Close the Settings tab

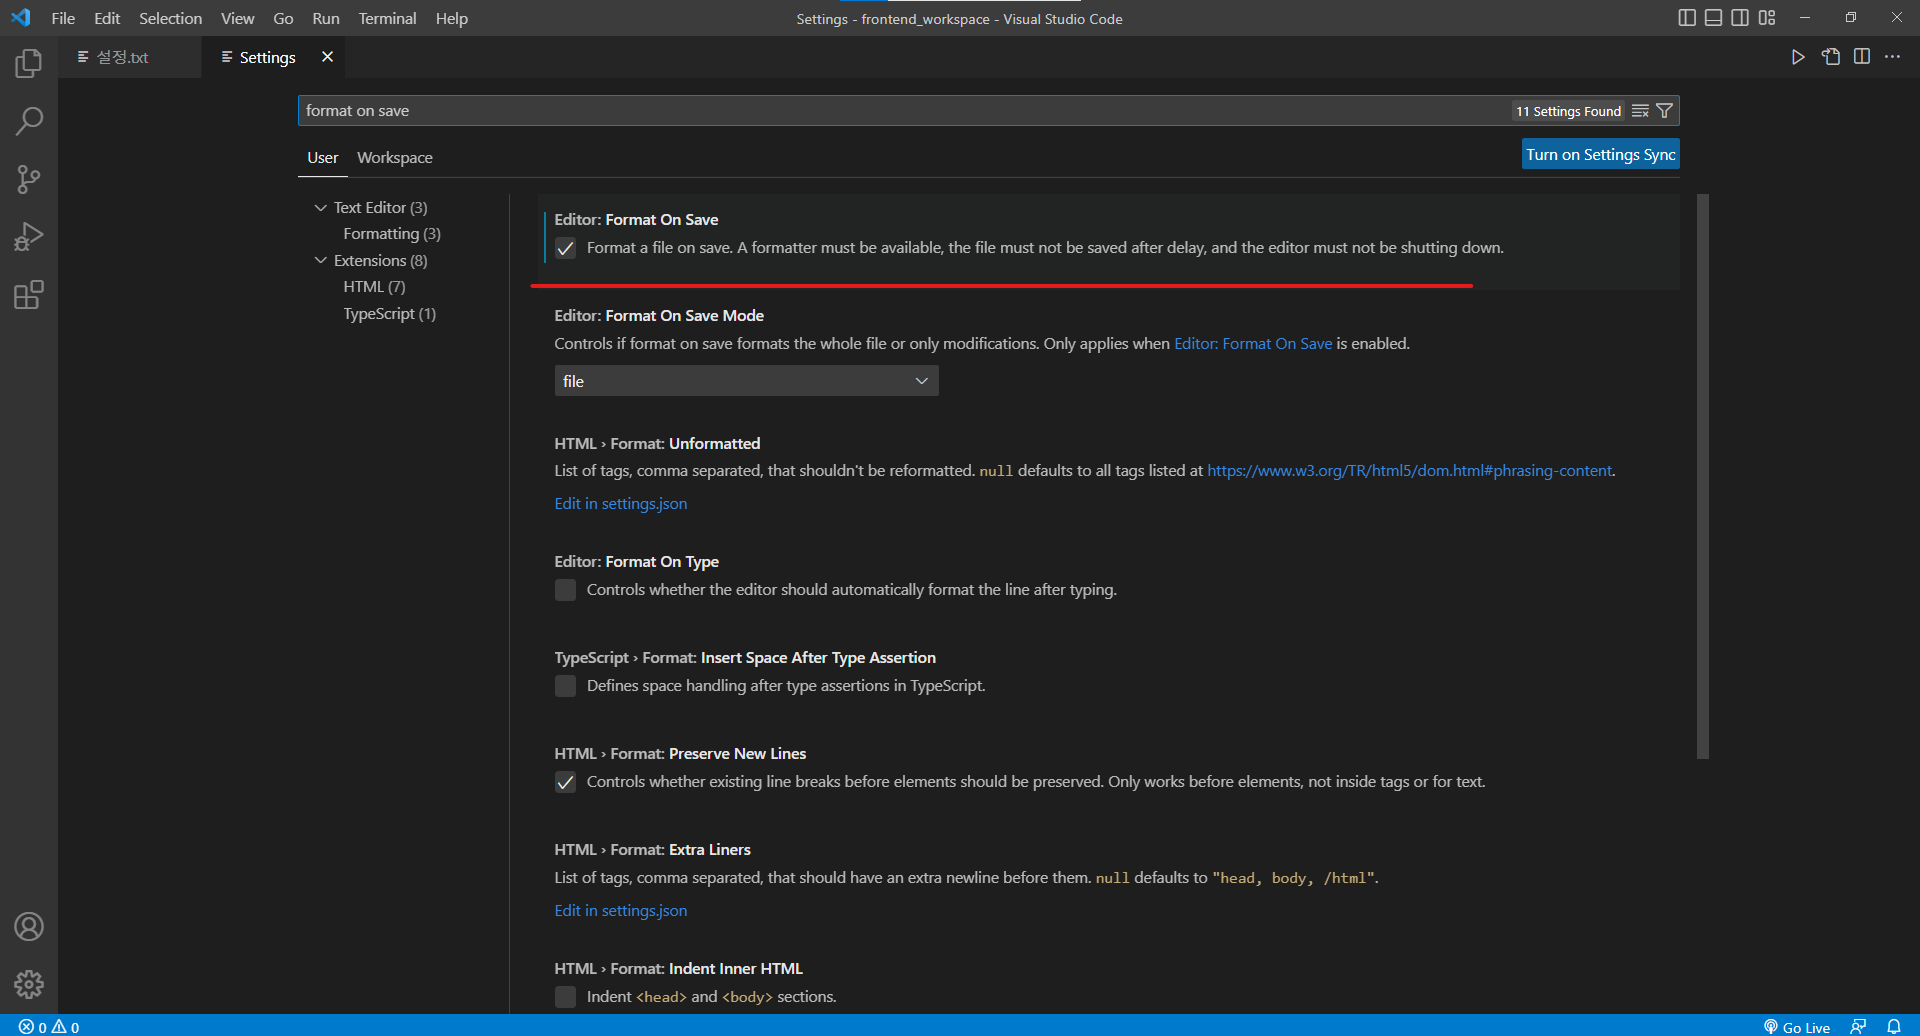327,57
